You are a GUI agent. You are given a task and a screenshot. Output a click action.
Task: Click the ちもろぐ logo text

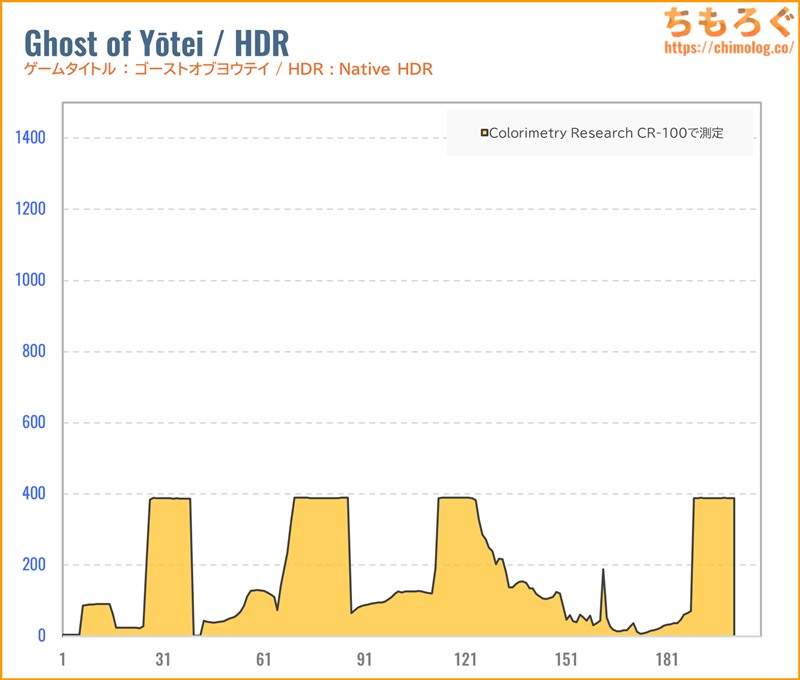724,22
